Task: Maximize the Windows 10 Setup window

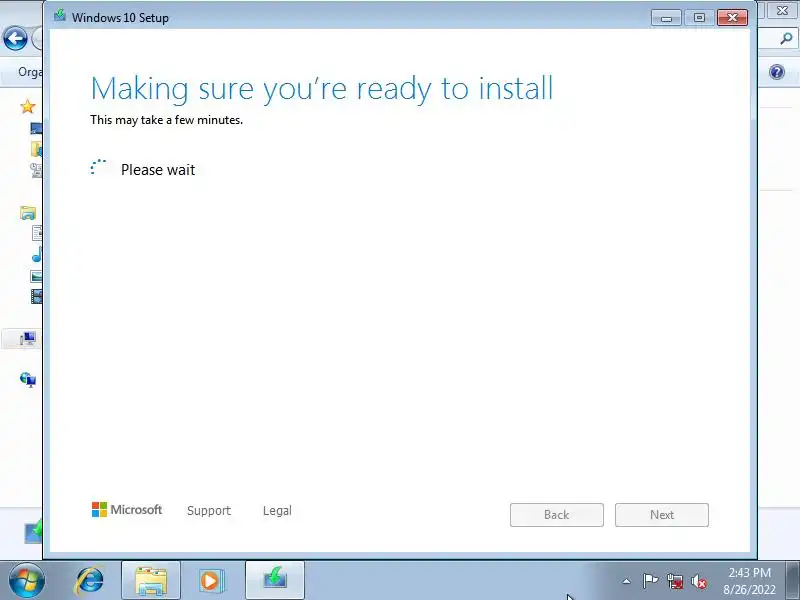Action: pos(699,18)
